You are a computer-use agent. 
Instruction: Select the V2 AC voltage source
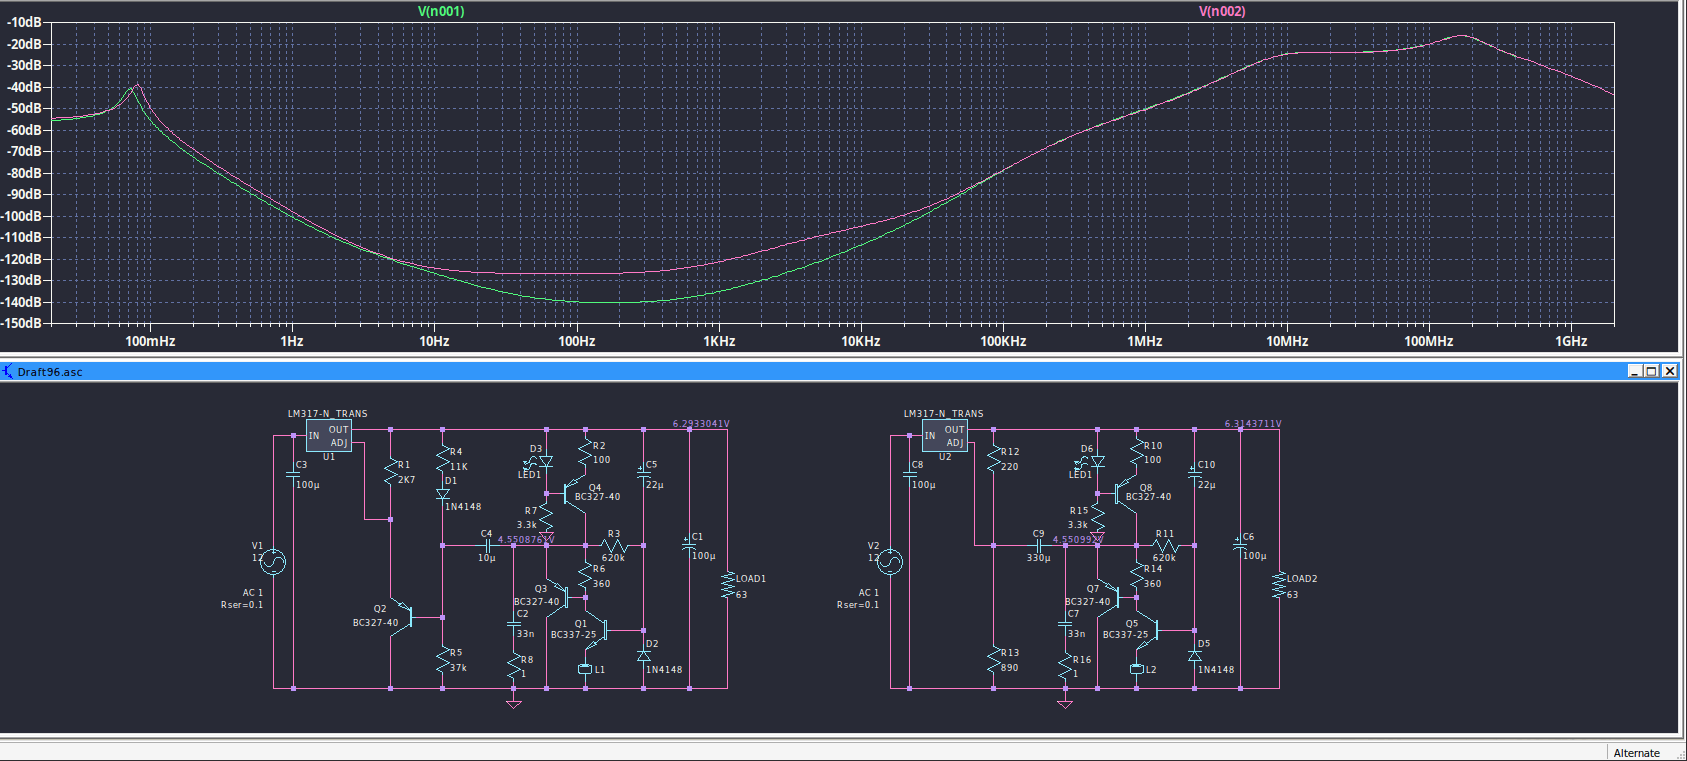[x=889, y=562]
